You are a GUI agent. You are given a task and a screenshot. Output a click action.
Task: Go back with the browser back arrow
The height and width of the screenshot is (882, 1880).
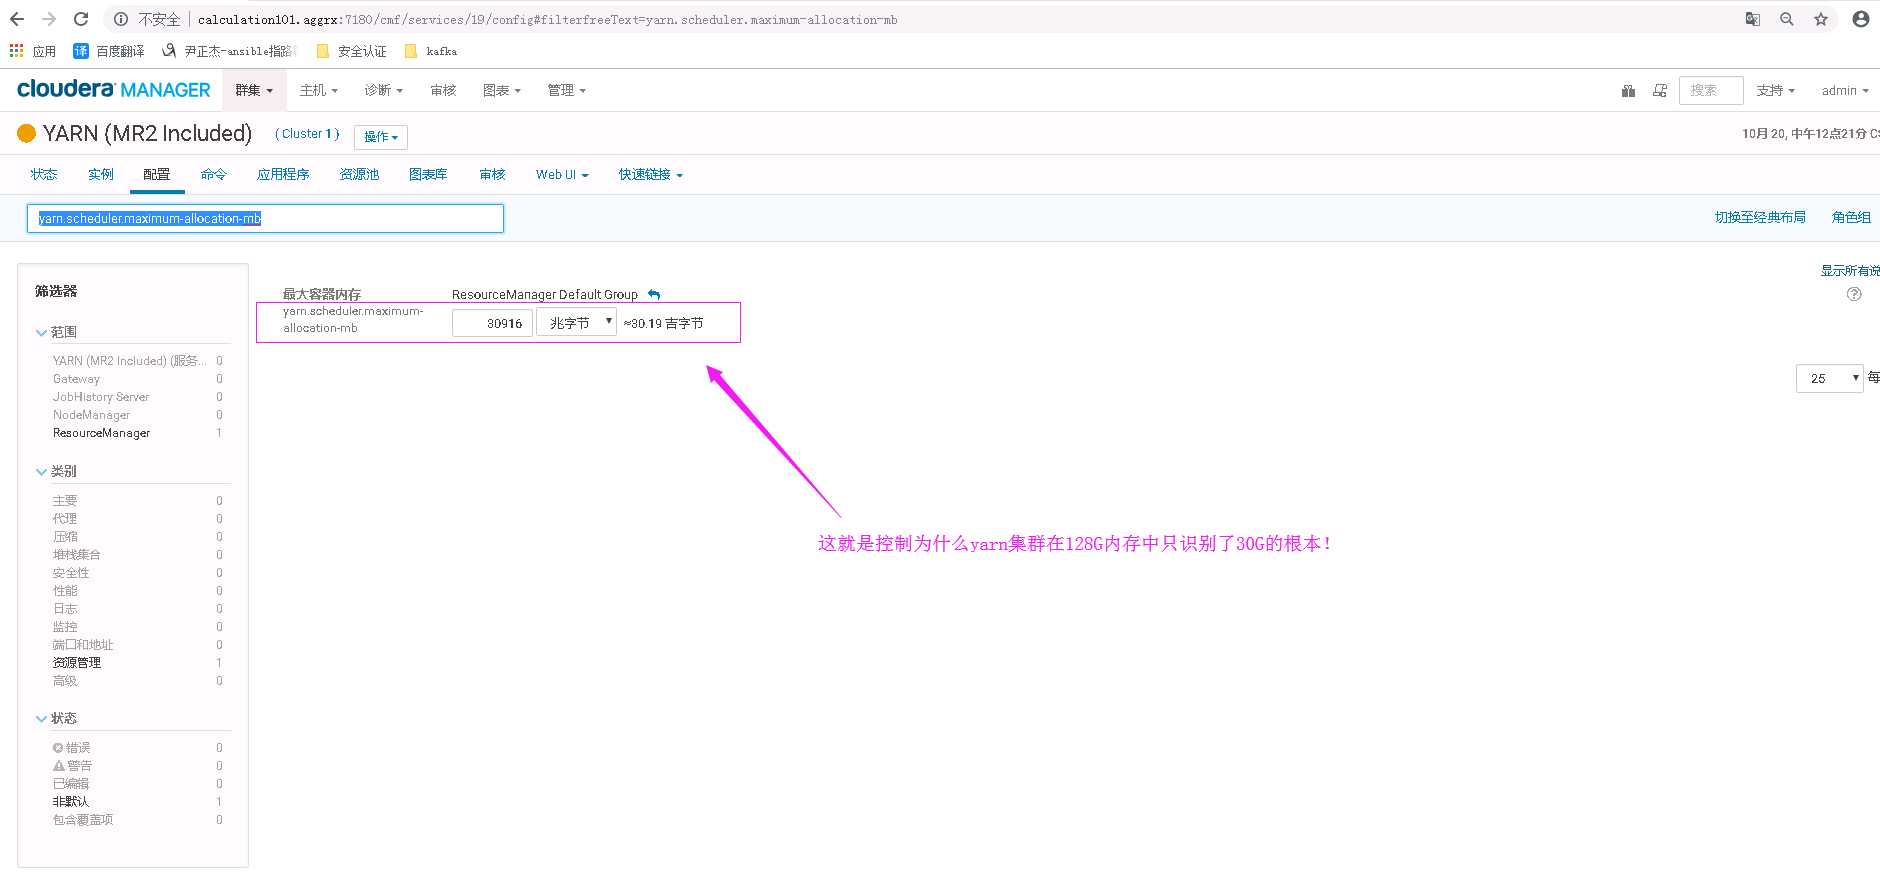click(17, 19)
